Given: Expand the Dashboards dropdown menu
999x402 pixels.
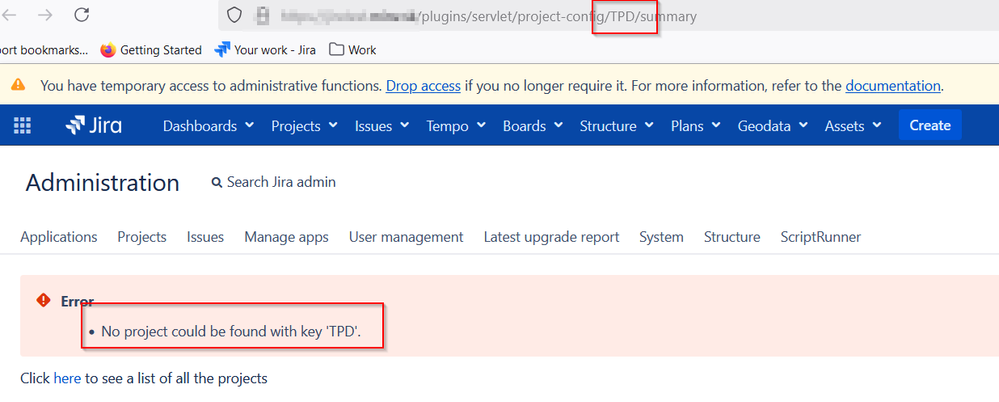Looking at the screenshot, I should pyautogui.click(x=208, y=126).
